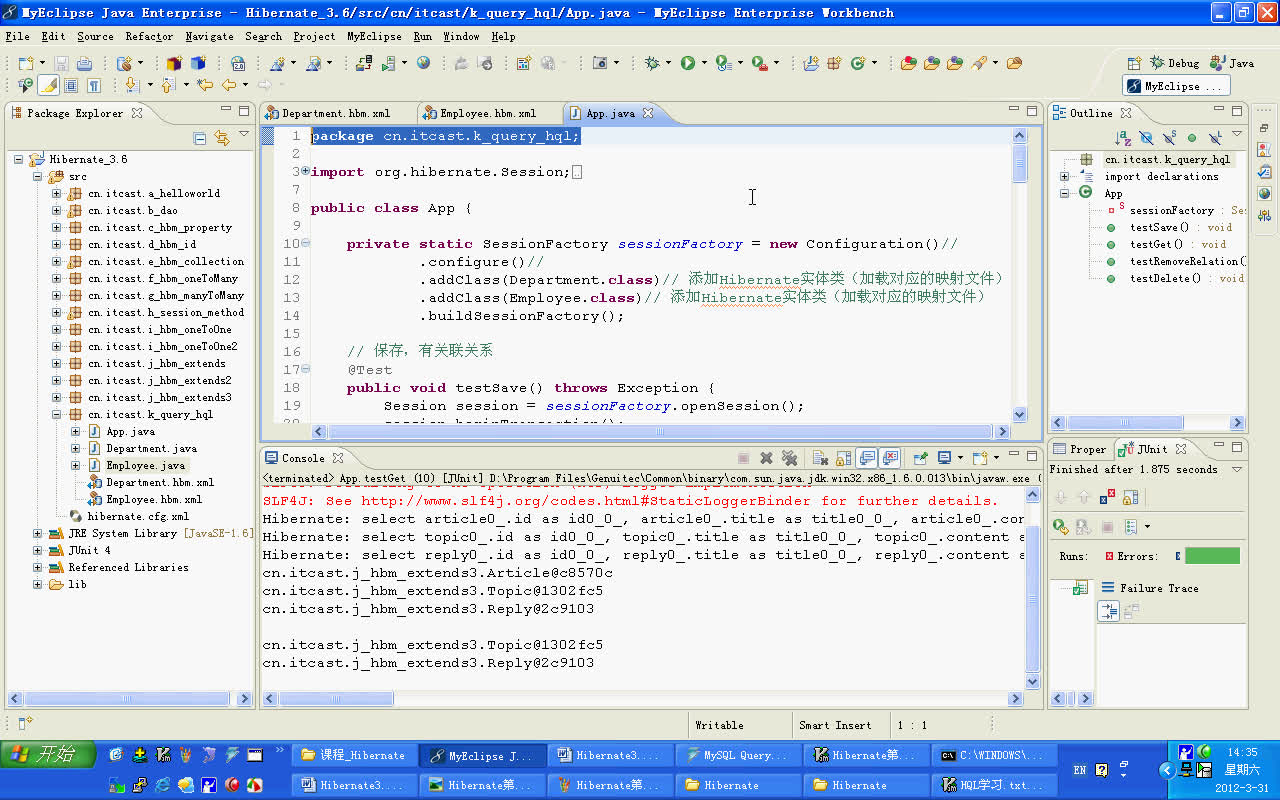Switch to Department.hbm.xml editor tab
The height and width of the screenshot is (800, 1280).
coord(337,113)
